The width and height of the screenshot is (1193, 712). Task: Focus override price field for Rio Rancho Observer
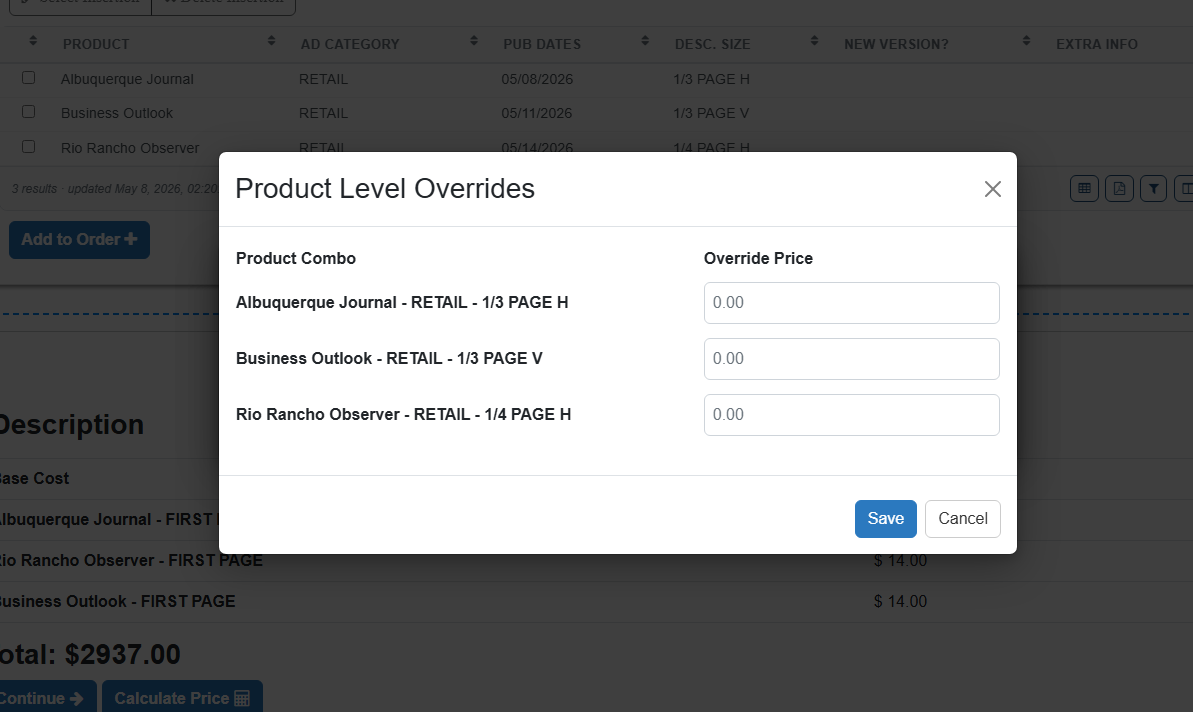[851, 415]
